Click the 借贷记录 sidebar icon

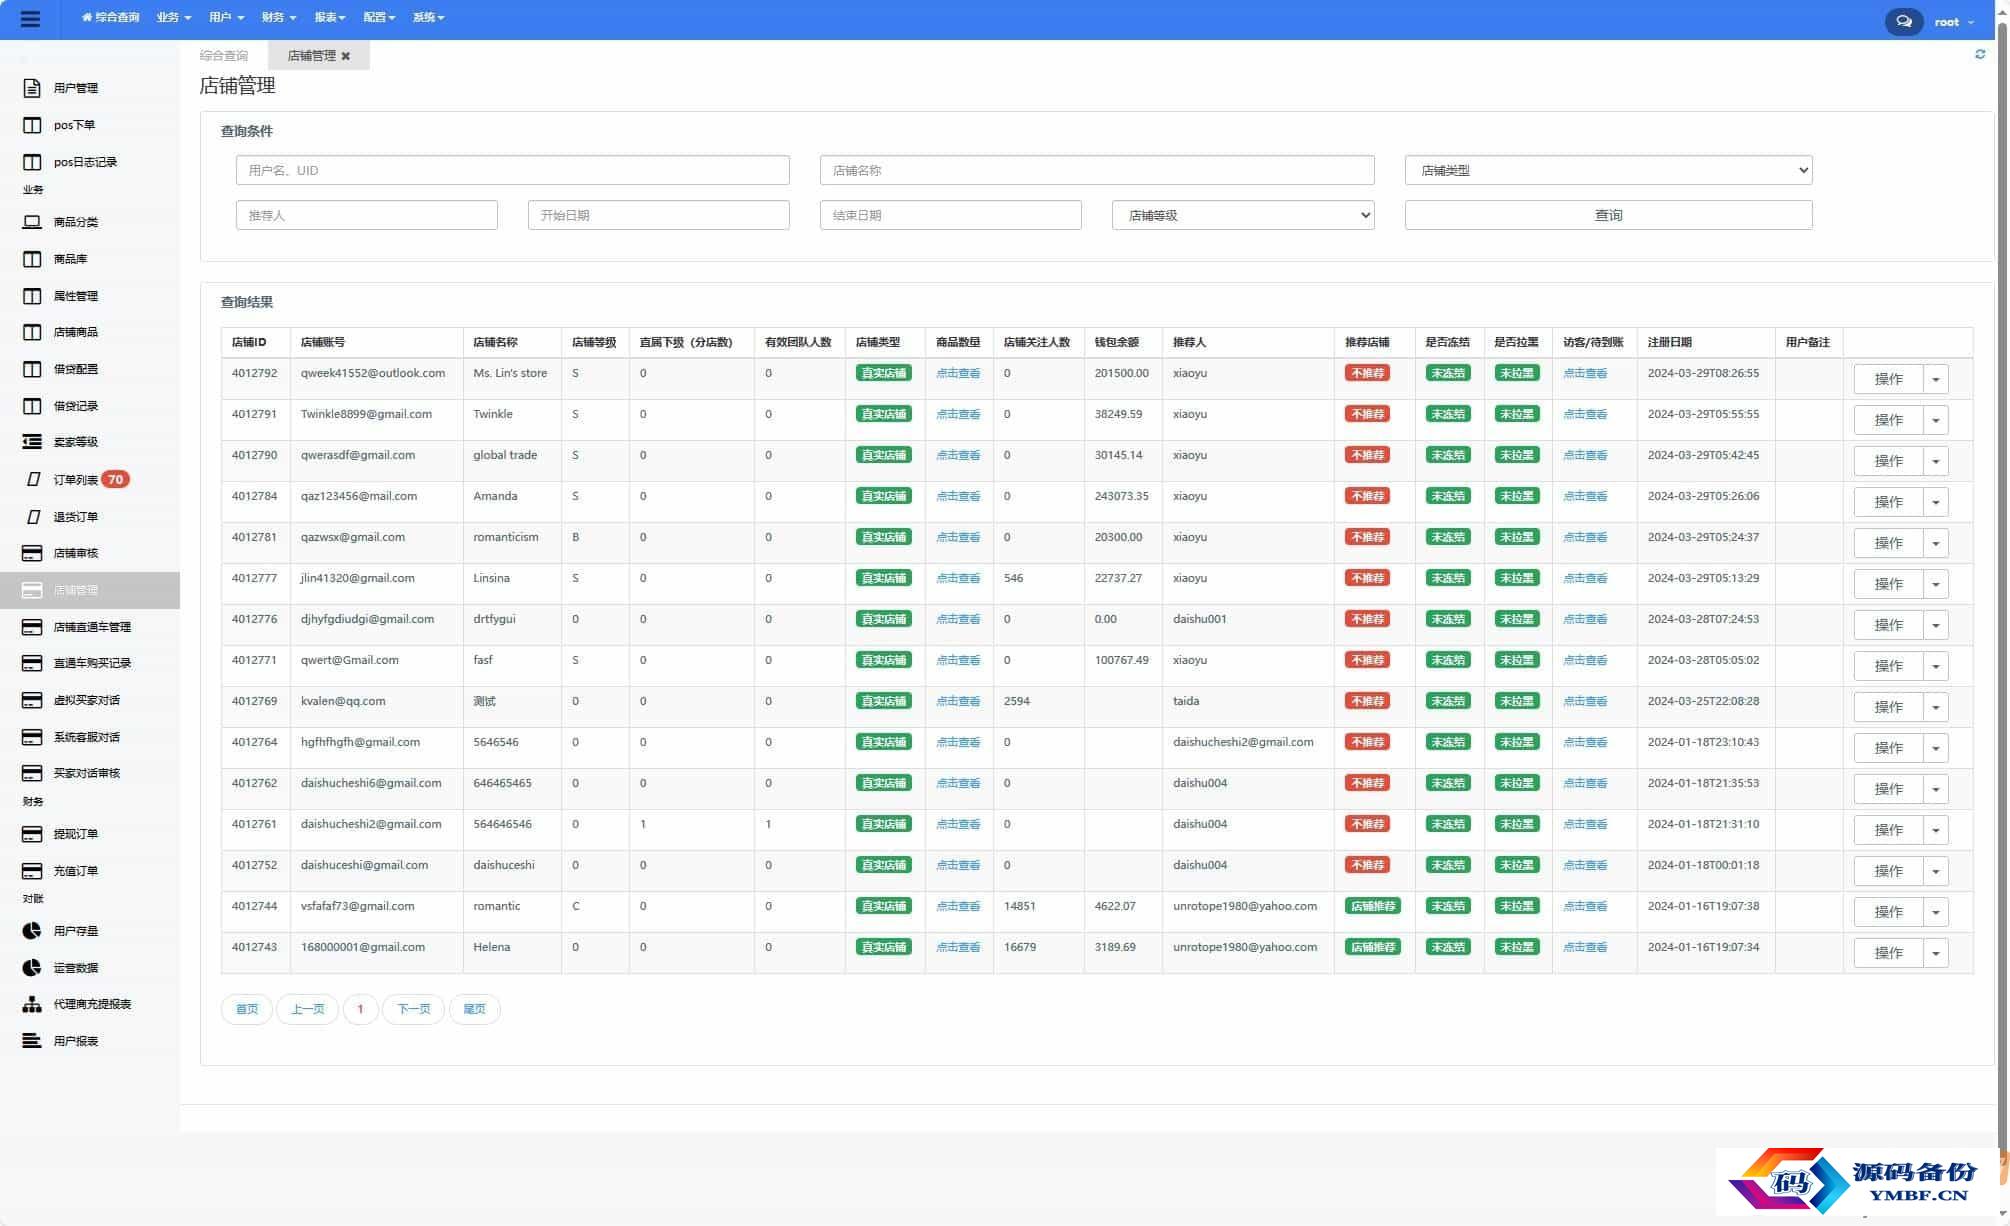point(32,406)
